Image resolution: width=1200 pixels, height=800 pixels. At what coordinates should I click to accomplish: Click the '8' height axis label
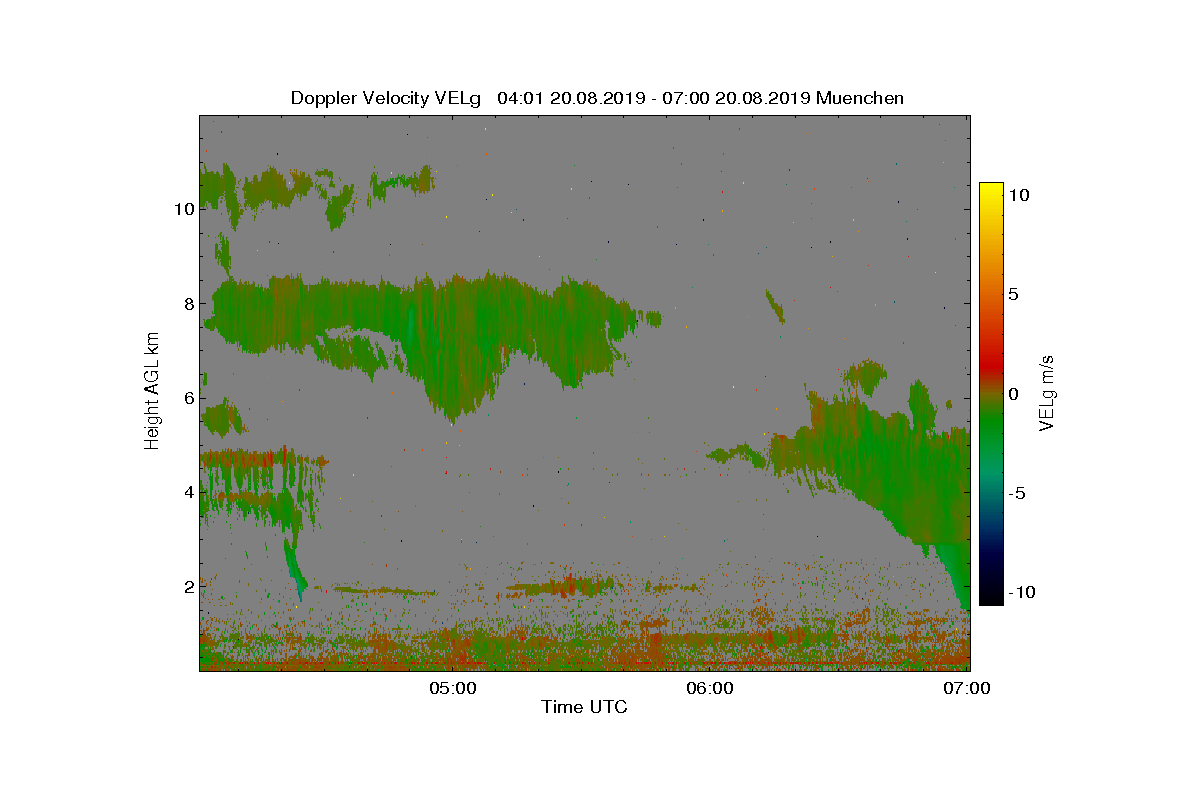187,303
